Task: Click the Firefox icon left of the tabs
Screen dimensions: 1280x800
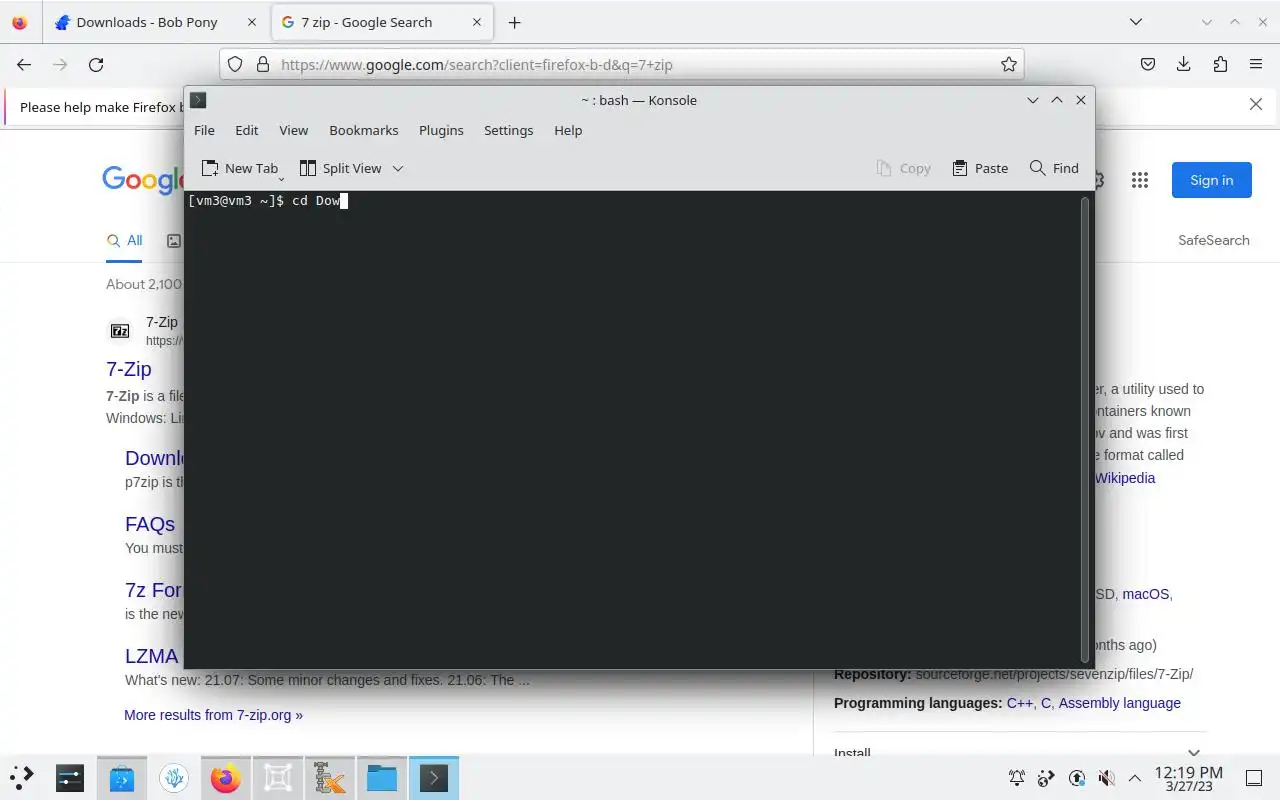Action: click(x=19, y=22)
